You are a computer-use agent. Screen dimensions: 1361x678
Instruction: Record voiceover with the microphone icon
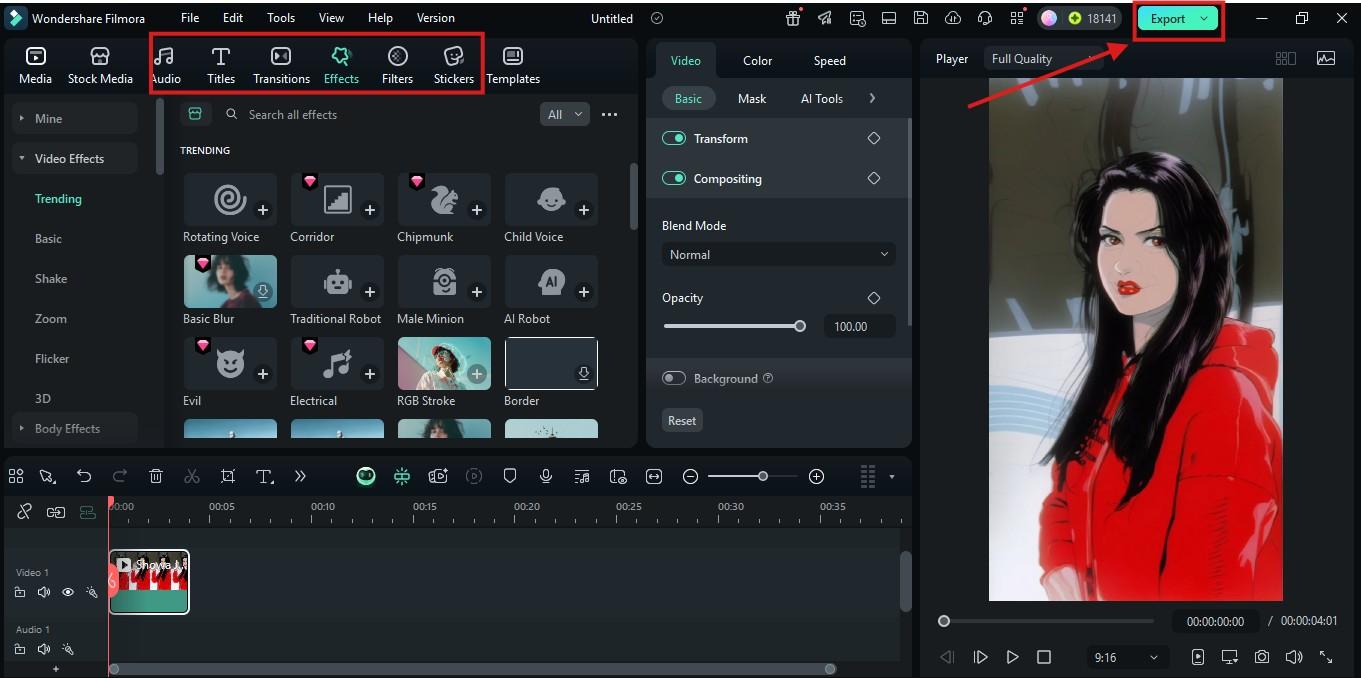pos(546,476)
